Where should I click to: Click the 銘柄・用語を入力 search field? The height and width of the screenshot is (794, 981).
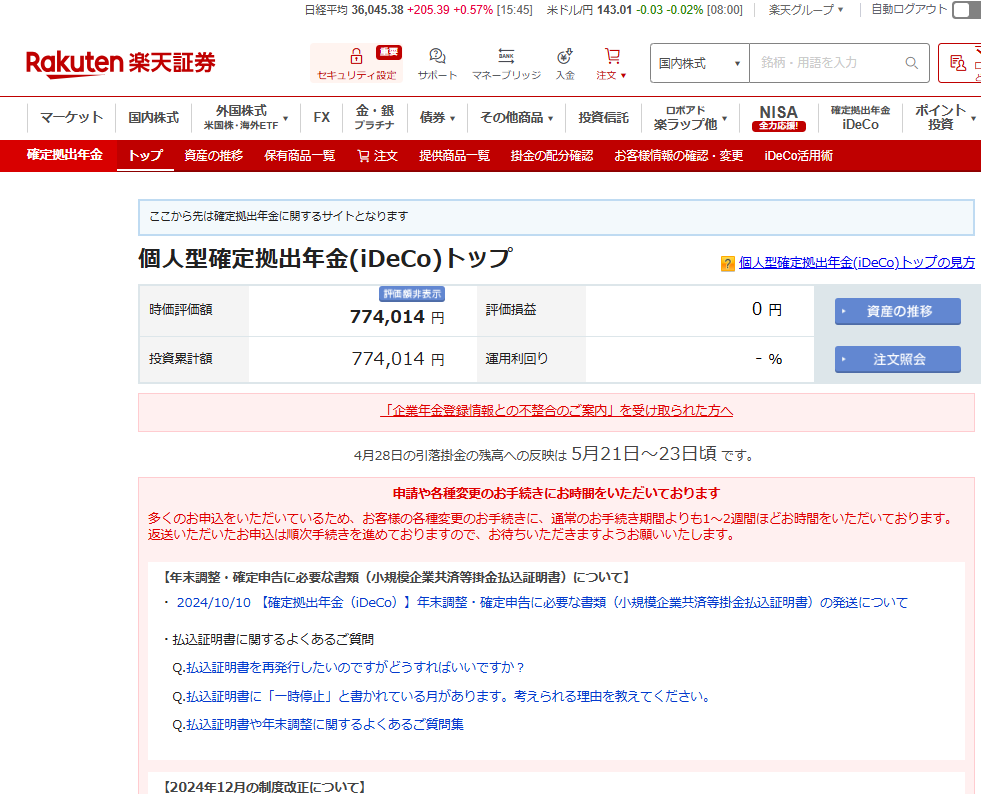pyautogui.click(x=825, y=63)
